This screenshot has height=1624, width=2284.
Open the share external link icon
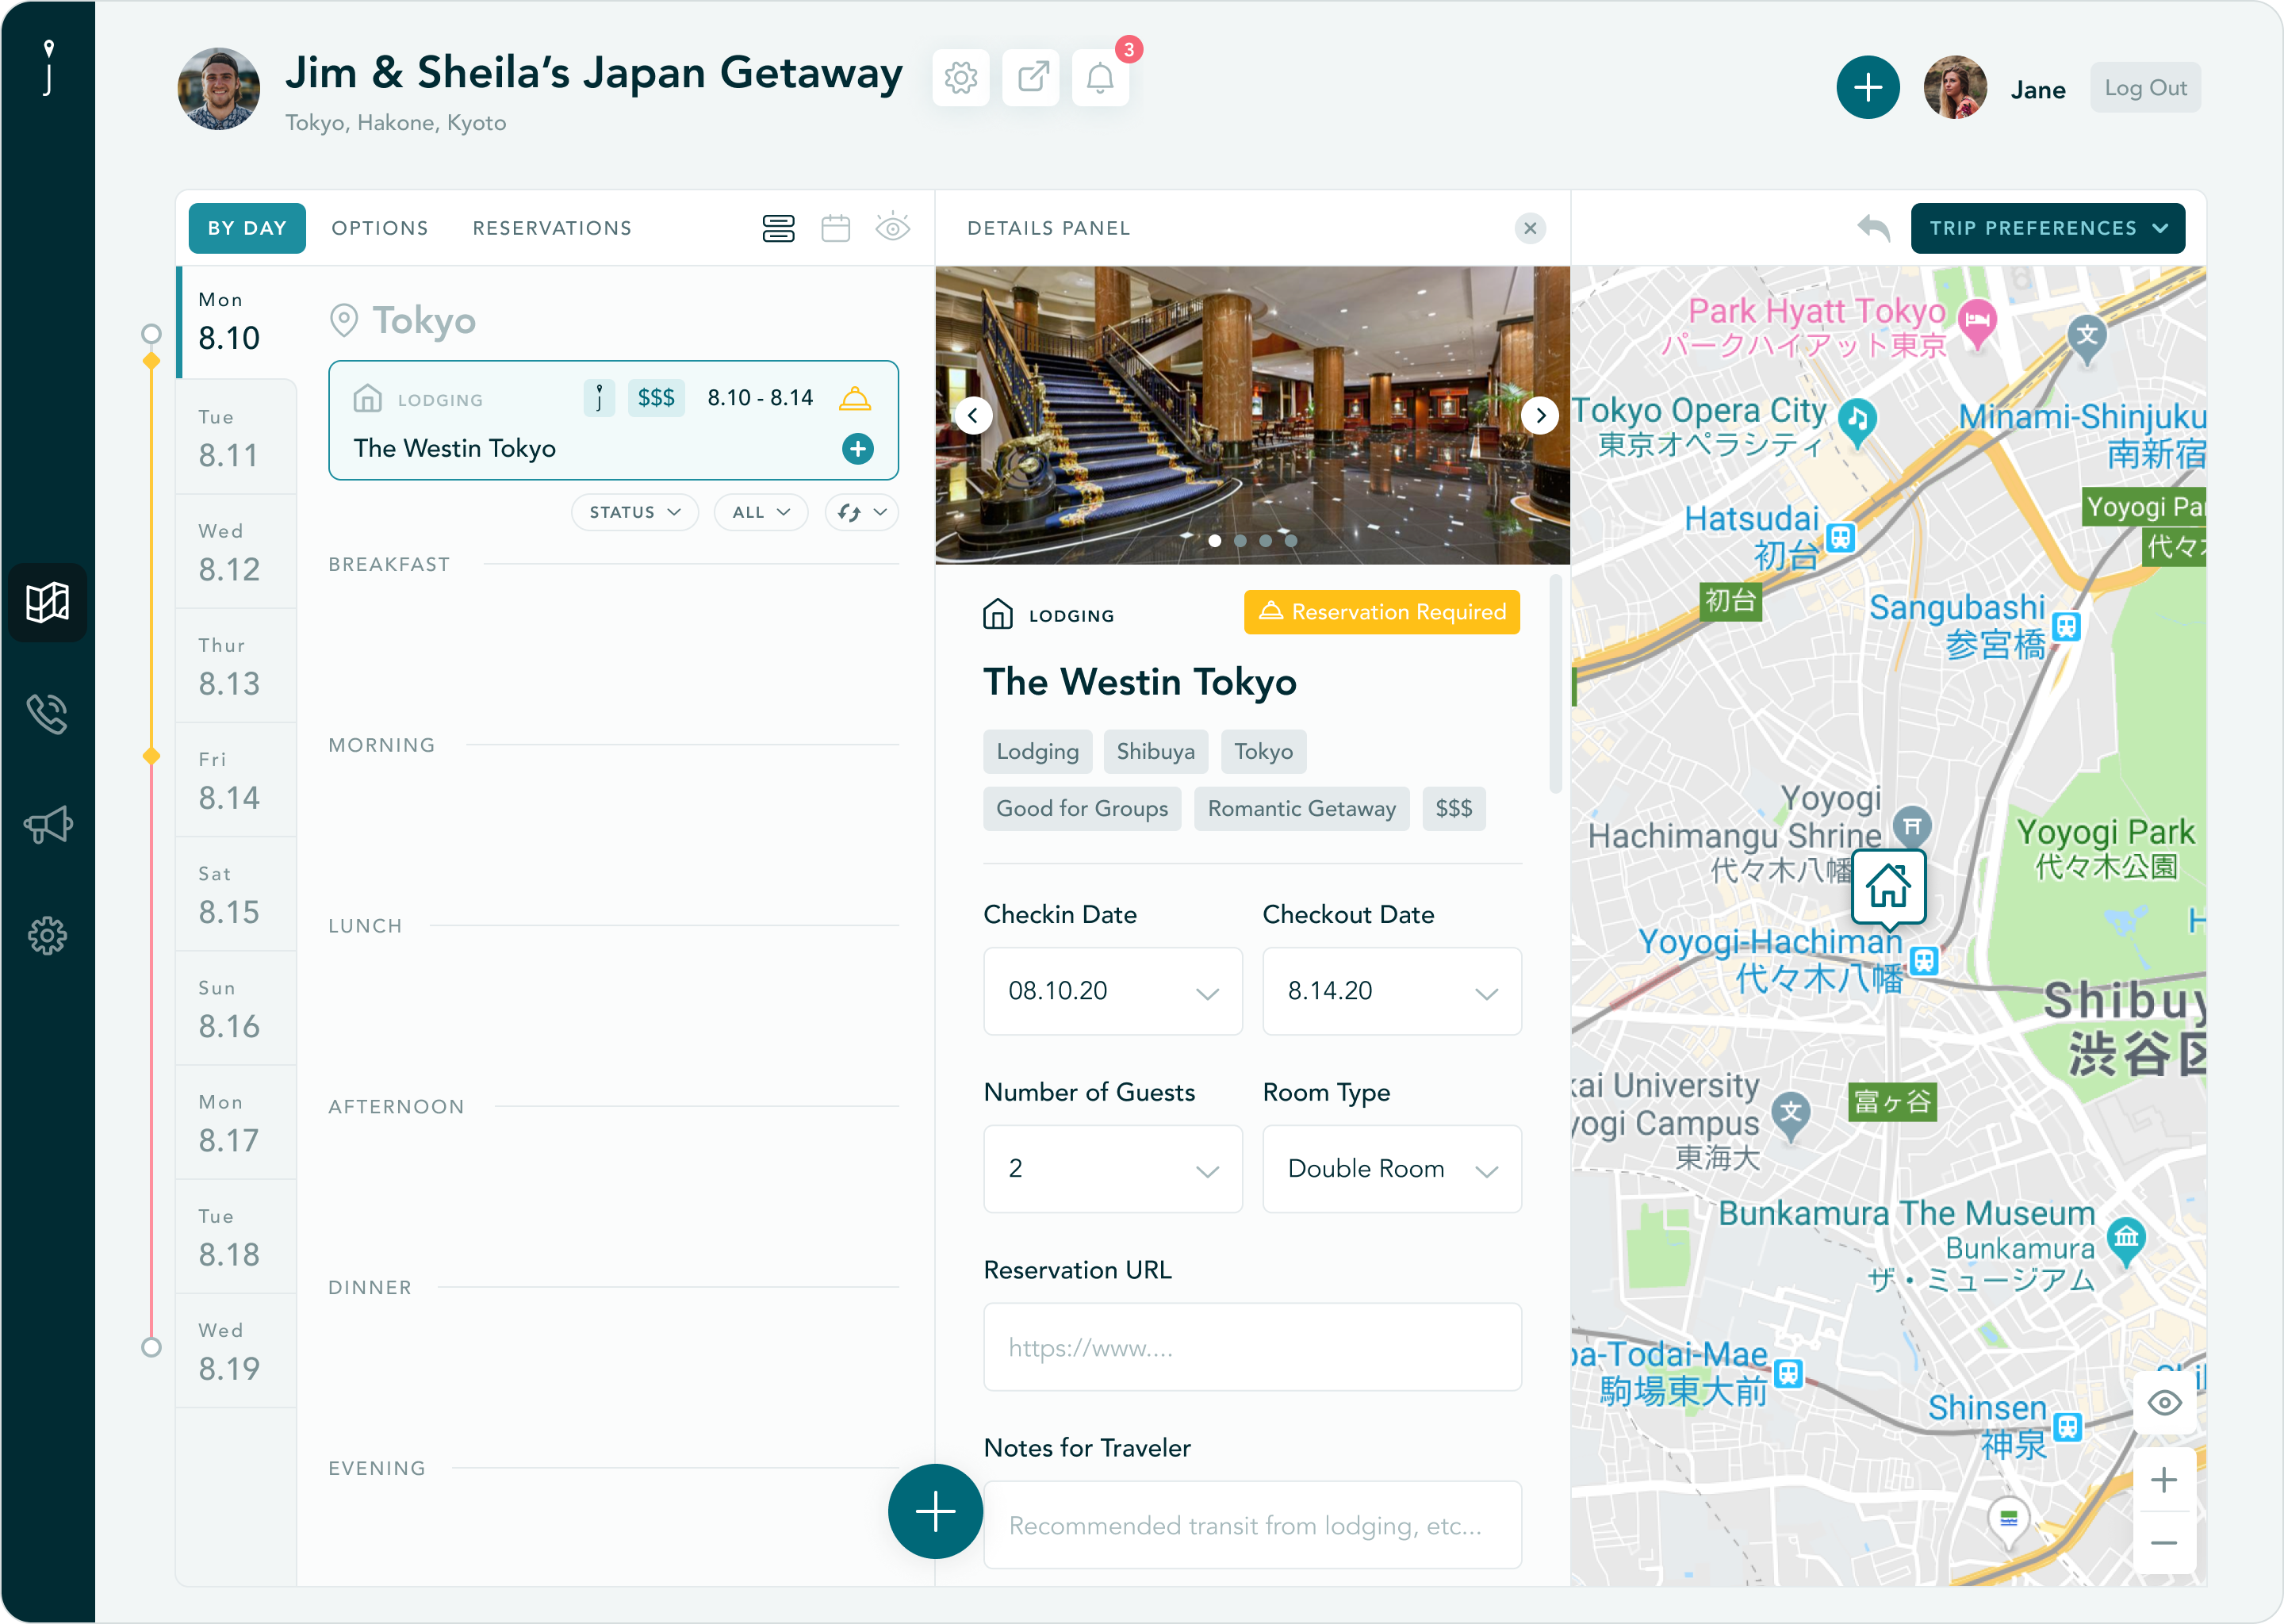click(1031, 78)
